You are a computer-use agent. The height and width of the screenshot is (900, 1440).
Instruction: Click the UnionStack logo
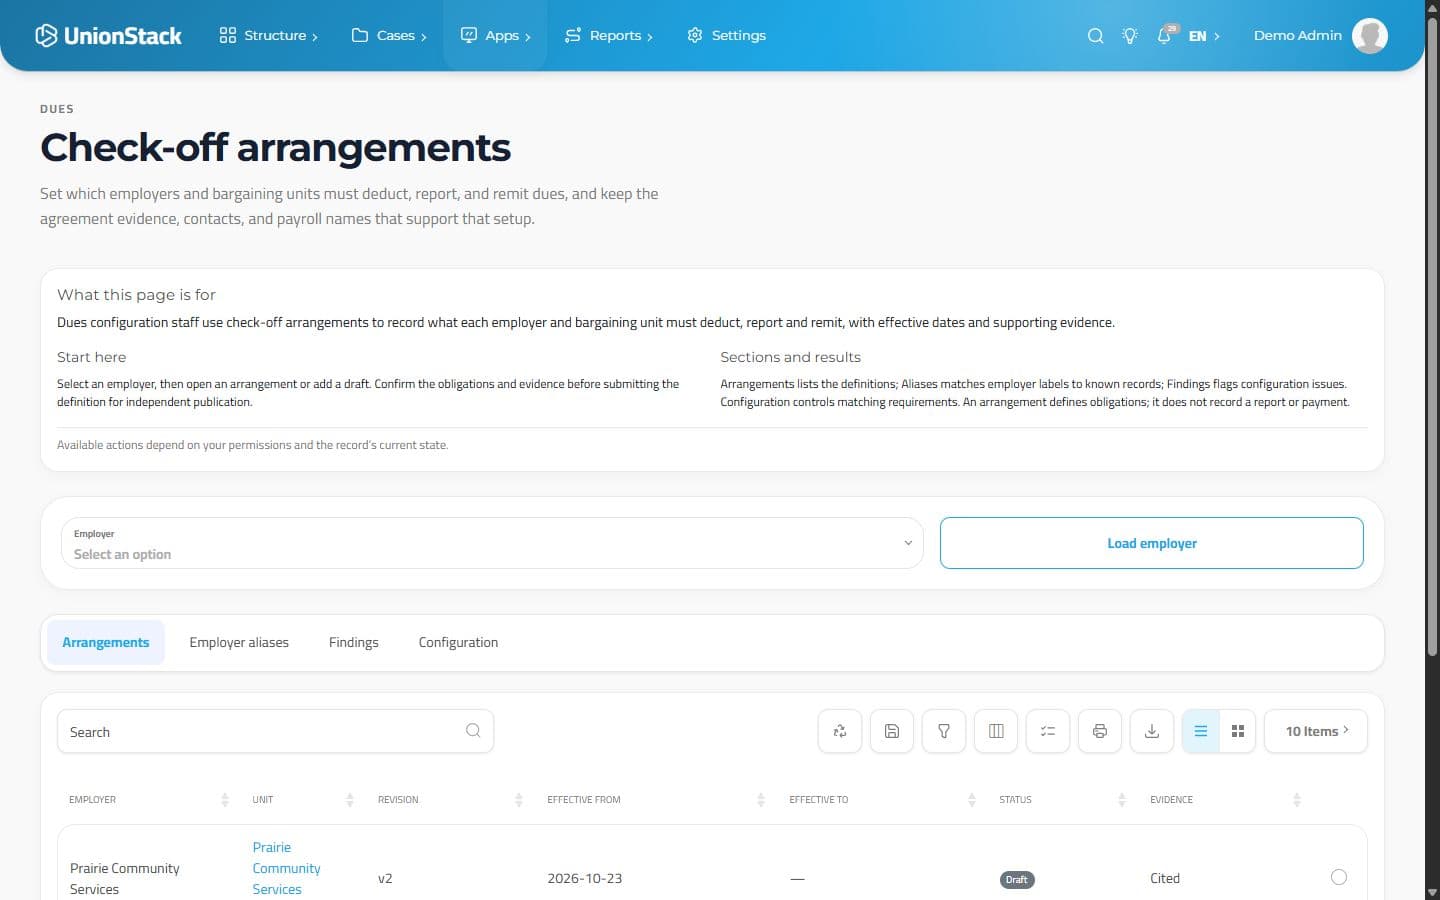pos(108,35)
